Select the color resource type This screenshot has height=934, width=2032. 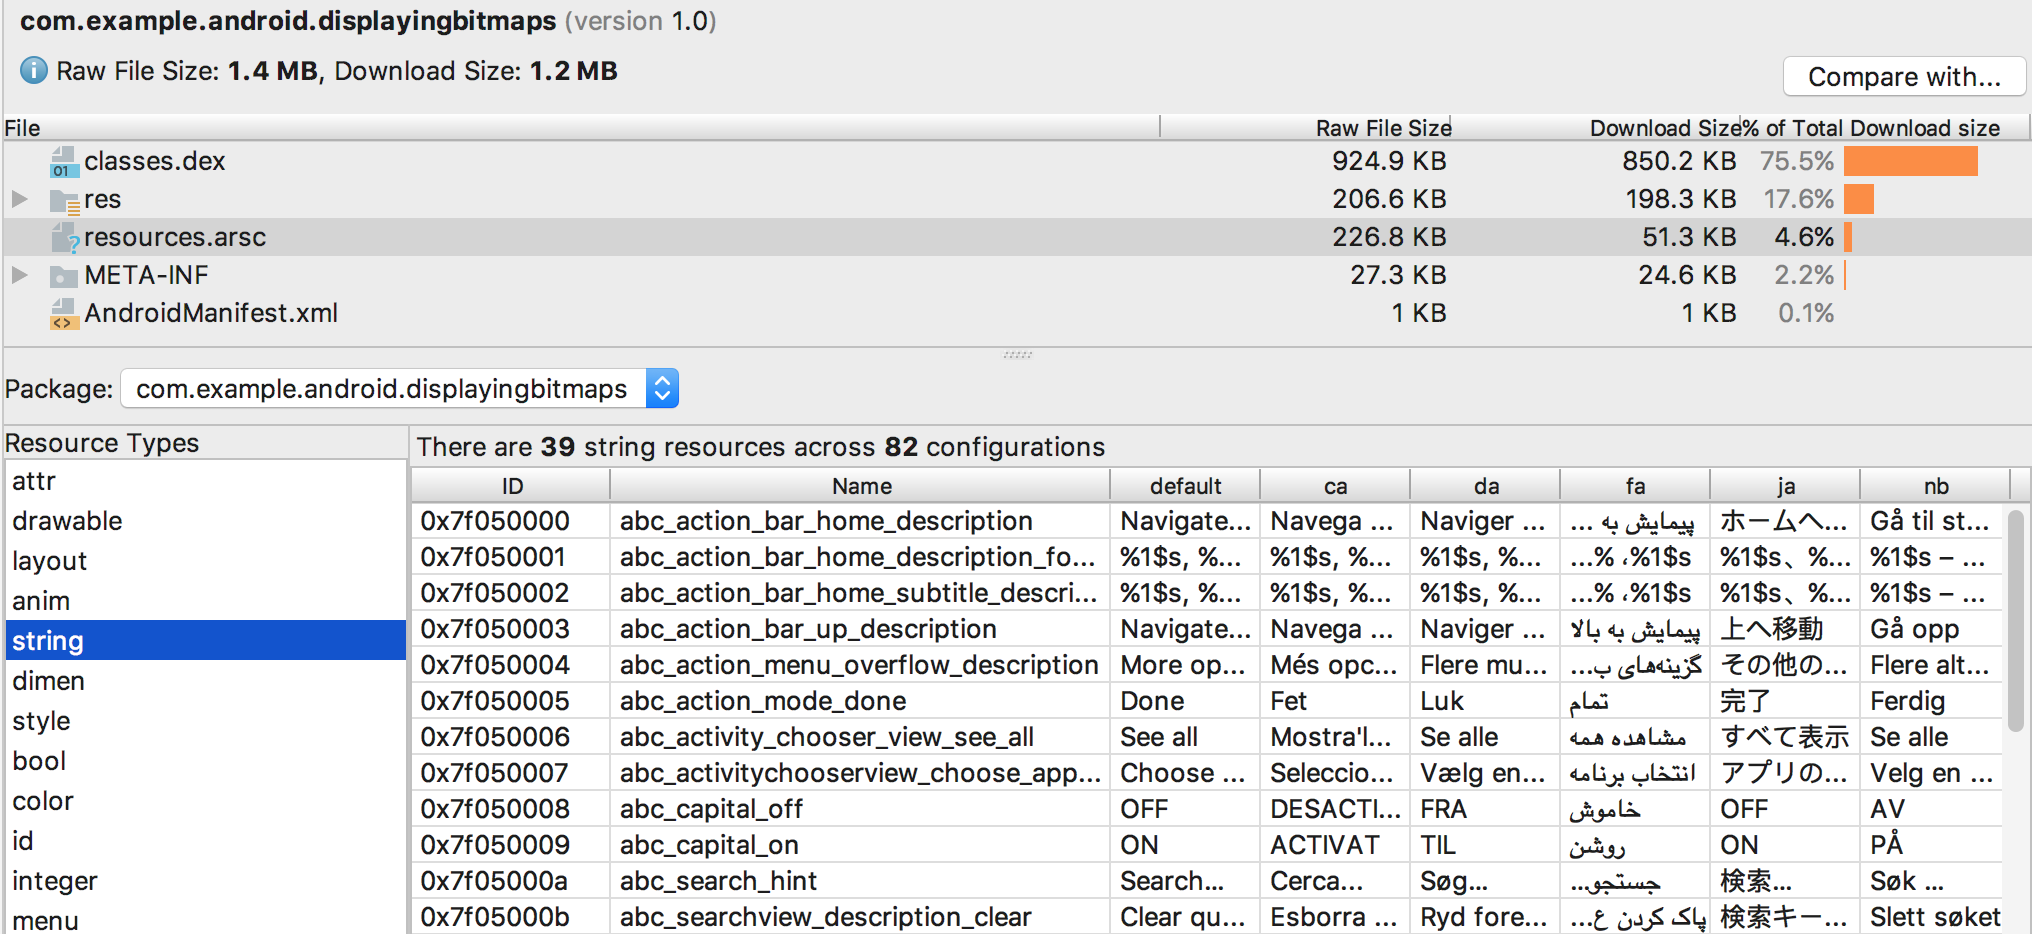(x=42, y=800)
